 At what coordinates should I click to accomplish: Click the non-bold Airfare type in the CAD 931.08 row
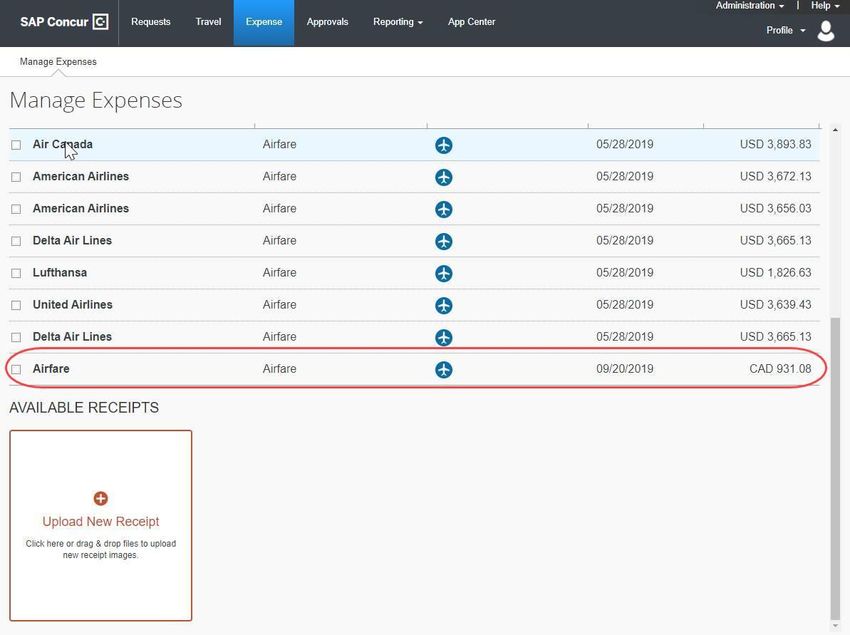pyautogui.click(x=279, y=369)
